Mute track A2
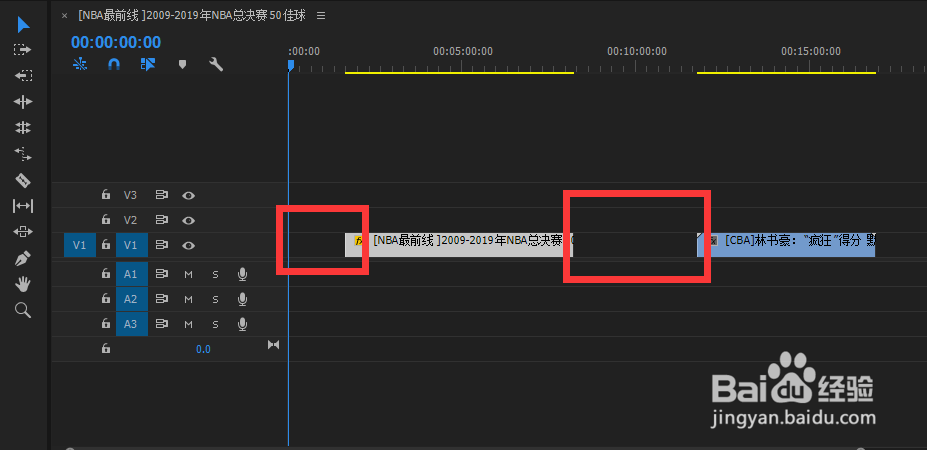927x450 pixels. tap(189, 300)
